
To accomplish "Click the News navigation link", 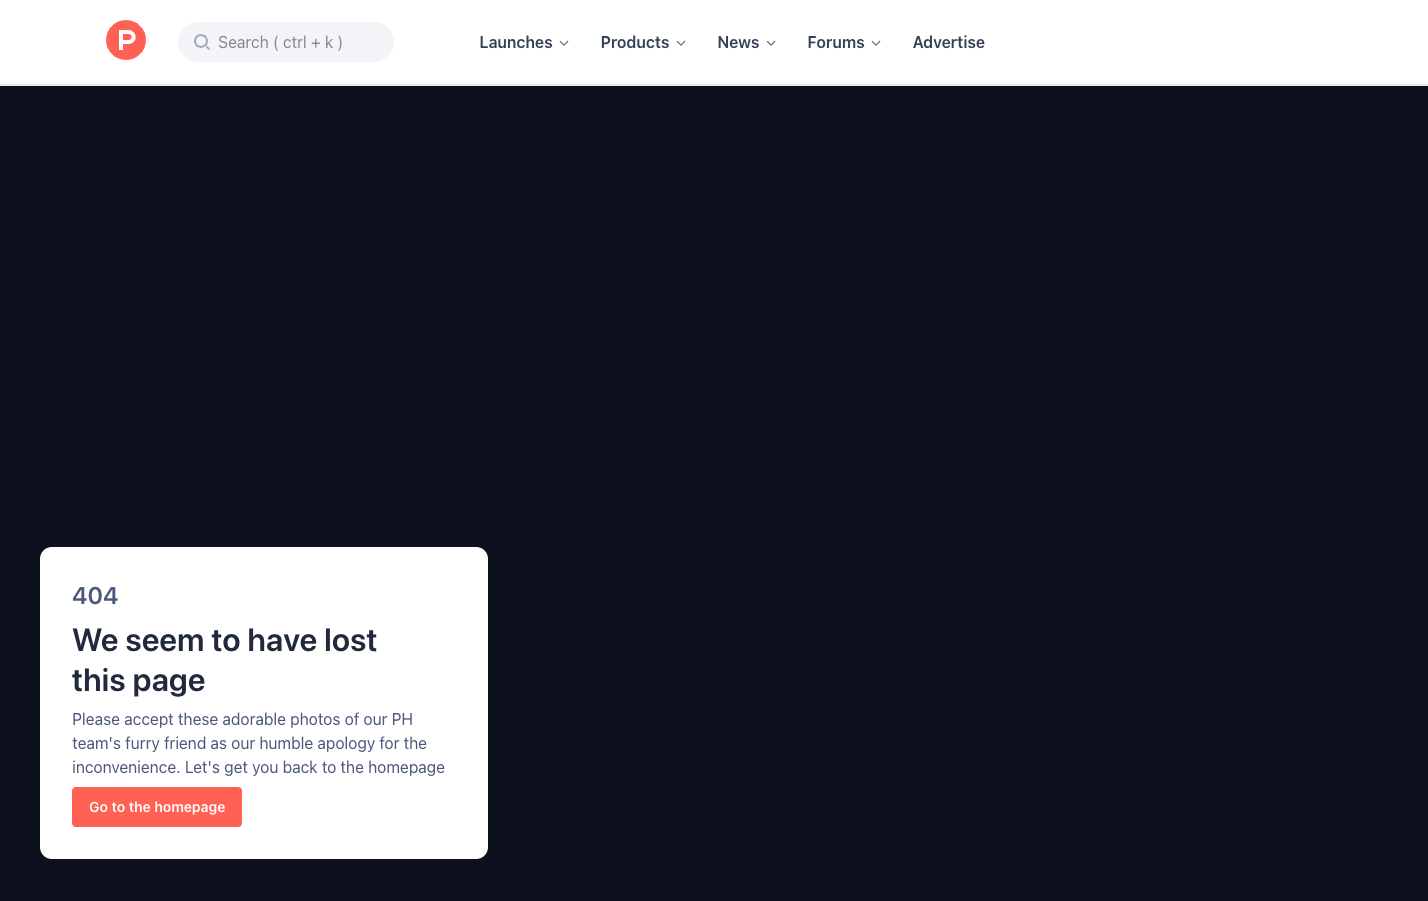I will pyautogui.click(x=738, y=42).
